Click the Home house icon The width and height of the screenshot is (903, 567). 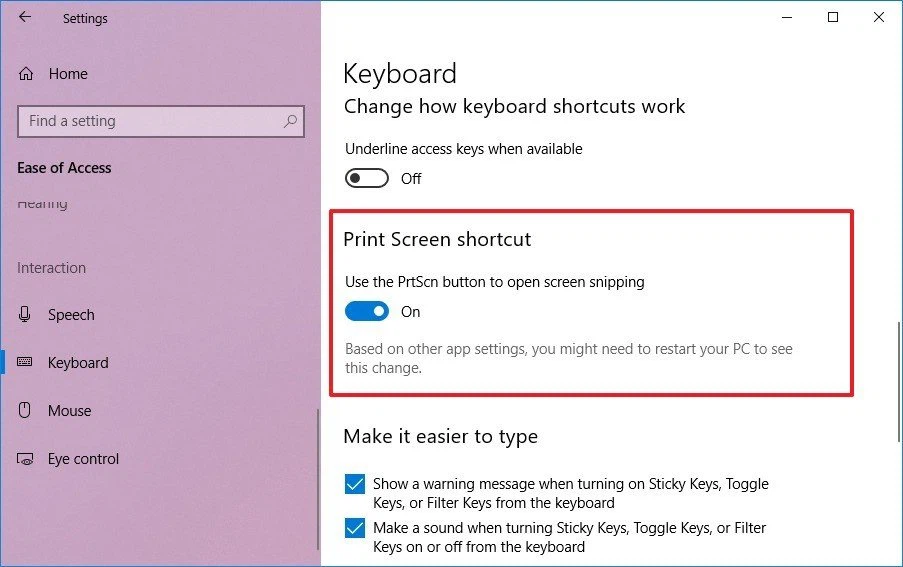coord(26,74)
